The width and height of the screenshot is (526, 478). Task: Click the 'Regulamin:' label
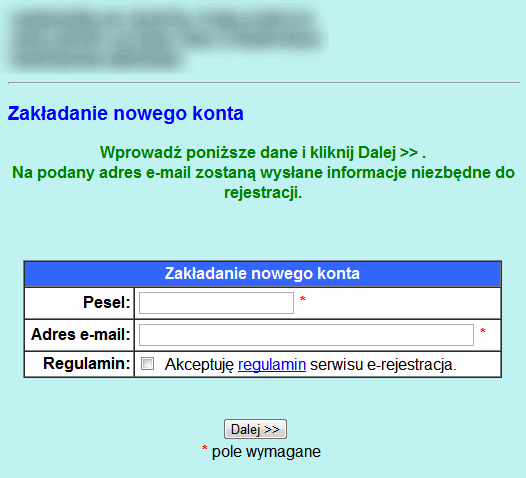pos(87,364)
